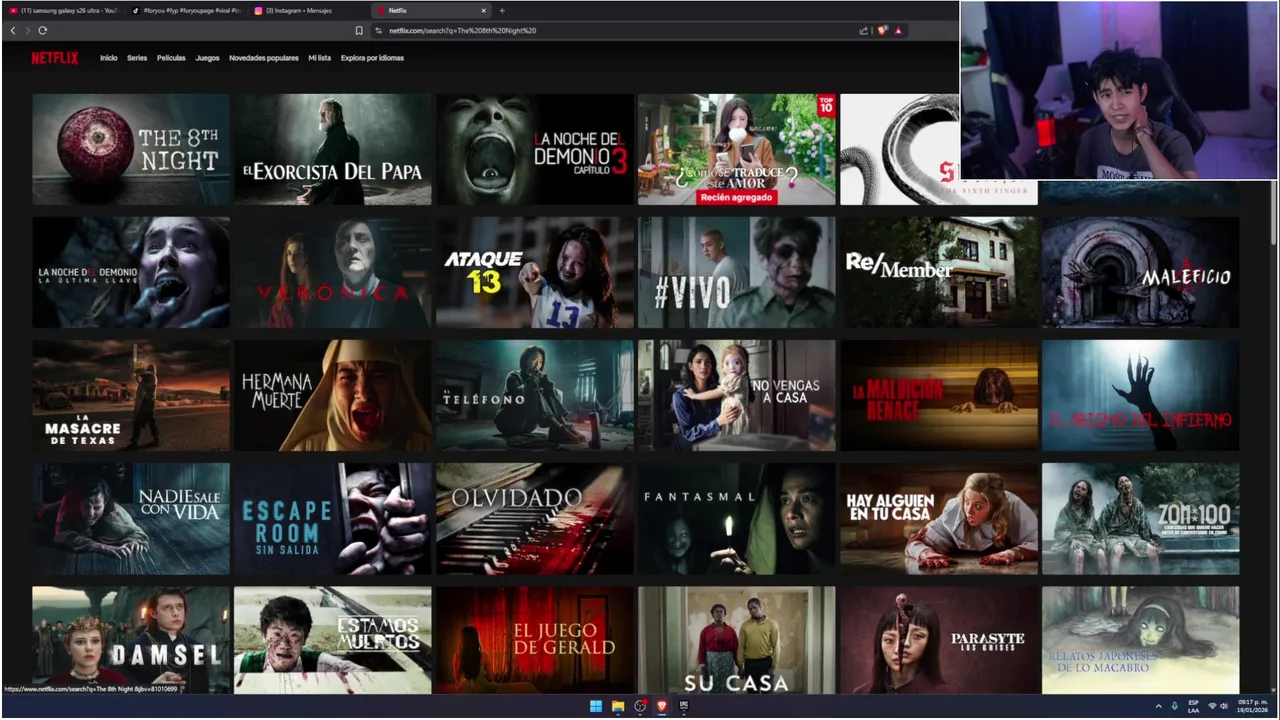Open File Explorer from the taskbar
Viewport: 1280px width, 720px height.
tap(618, 706)
